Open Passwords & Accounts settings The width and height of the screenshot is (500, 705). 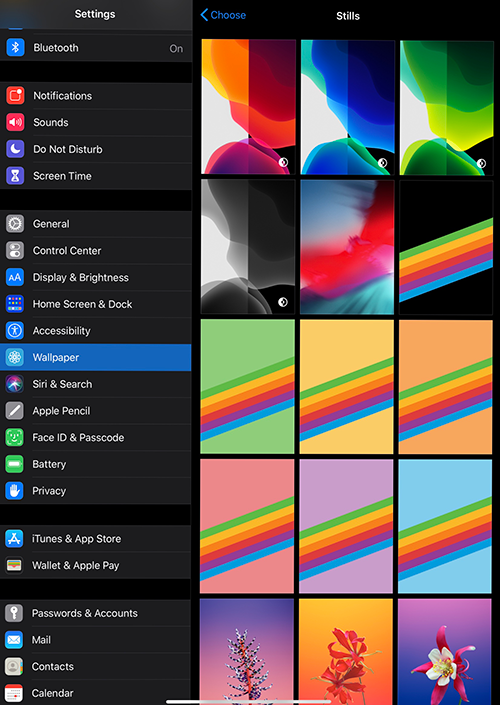click(96, 613)
